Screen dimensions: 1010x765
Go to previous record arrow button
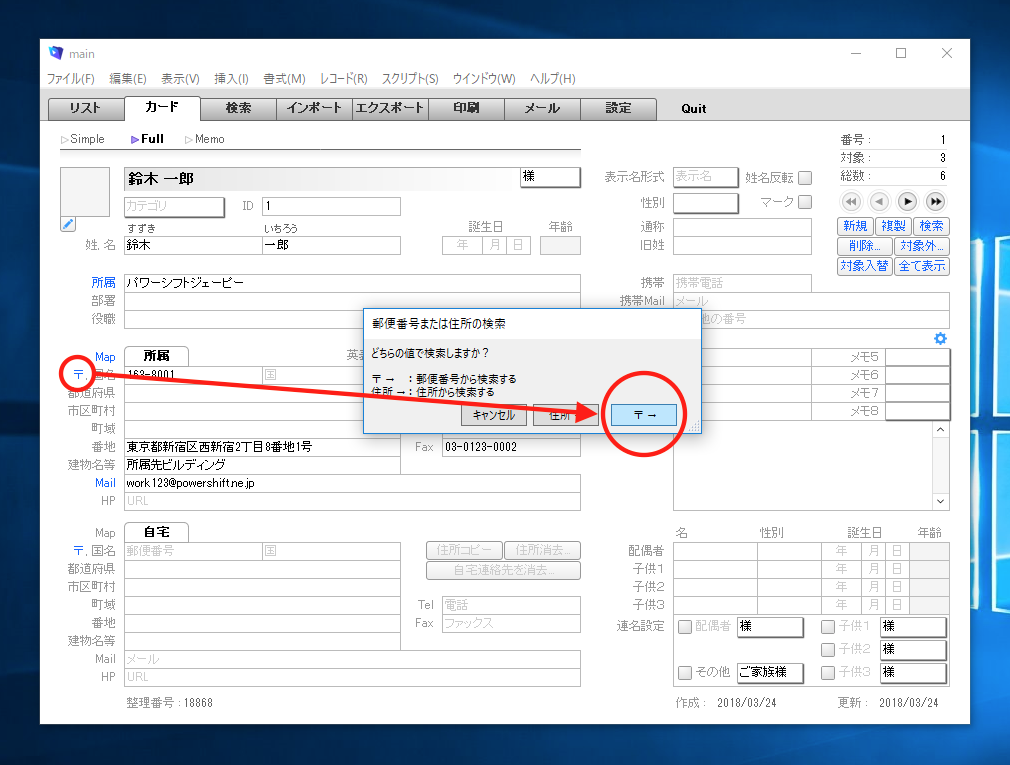[x=879, y=202]
